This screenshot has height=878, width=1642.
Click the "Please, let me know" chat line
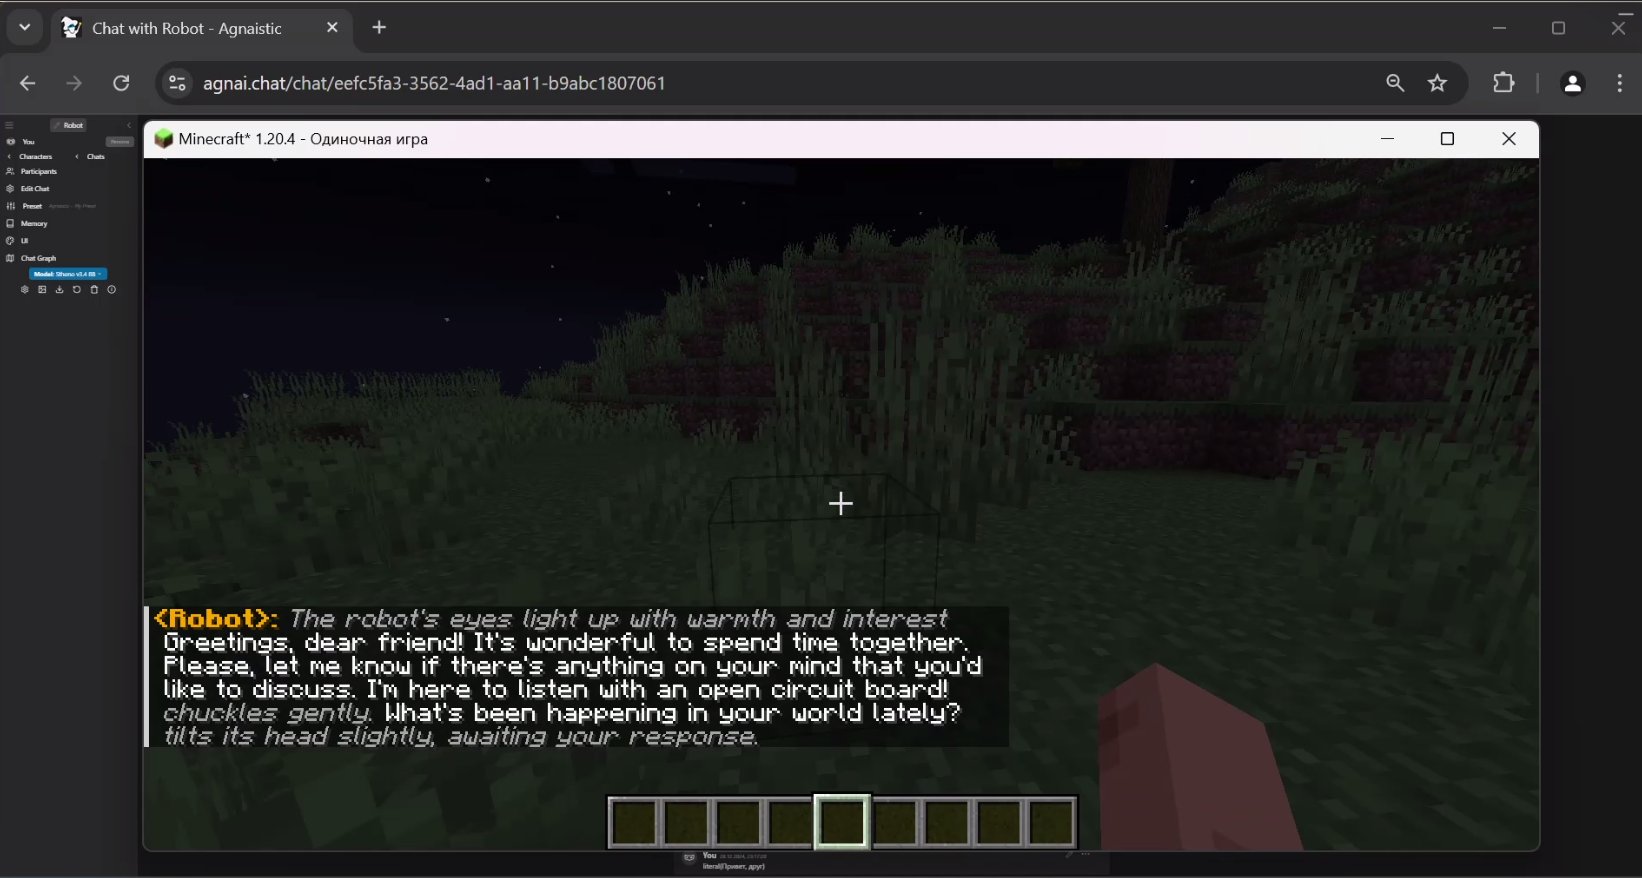coord(573,666)
